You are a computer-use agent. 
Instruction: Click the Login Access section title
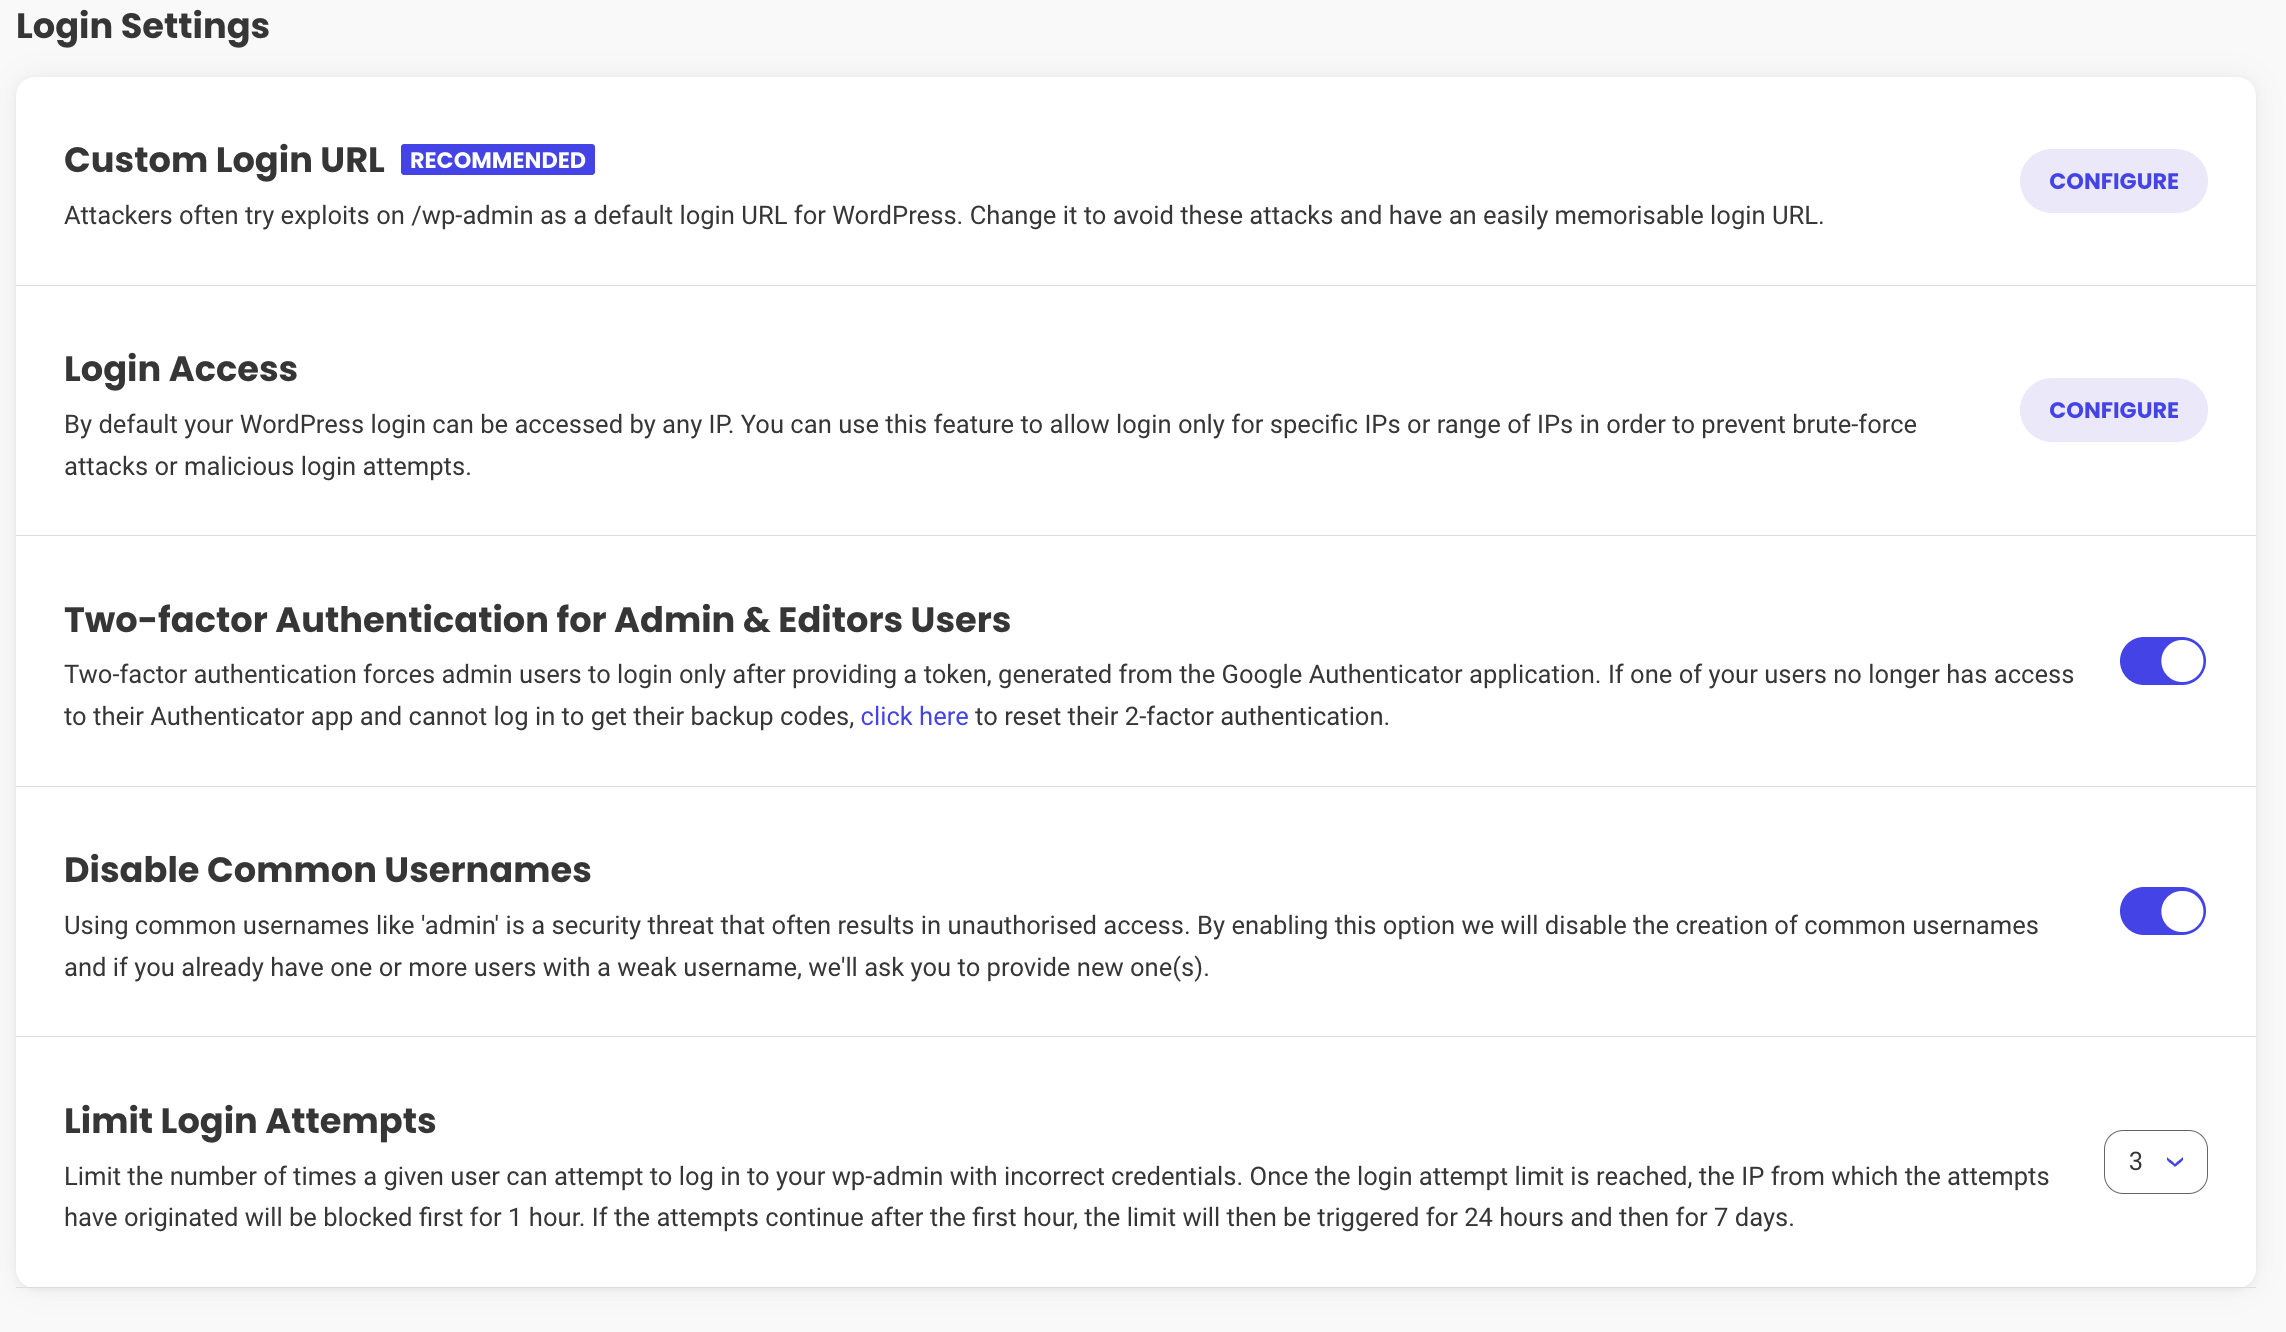coord(181,369)
